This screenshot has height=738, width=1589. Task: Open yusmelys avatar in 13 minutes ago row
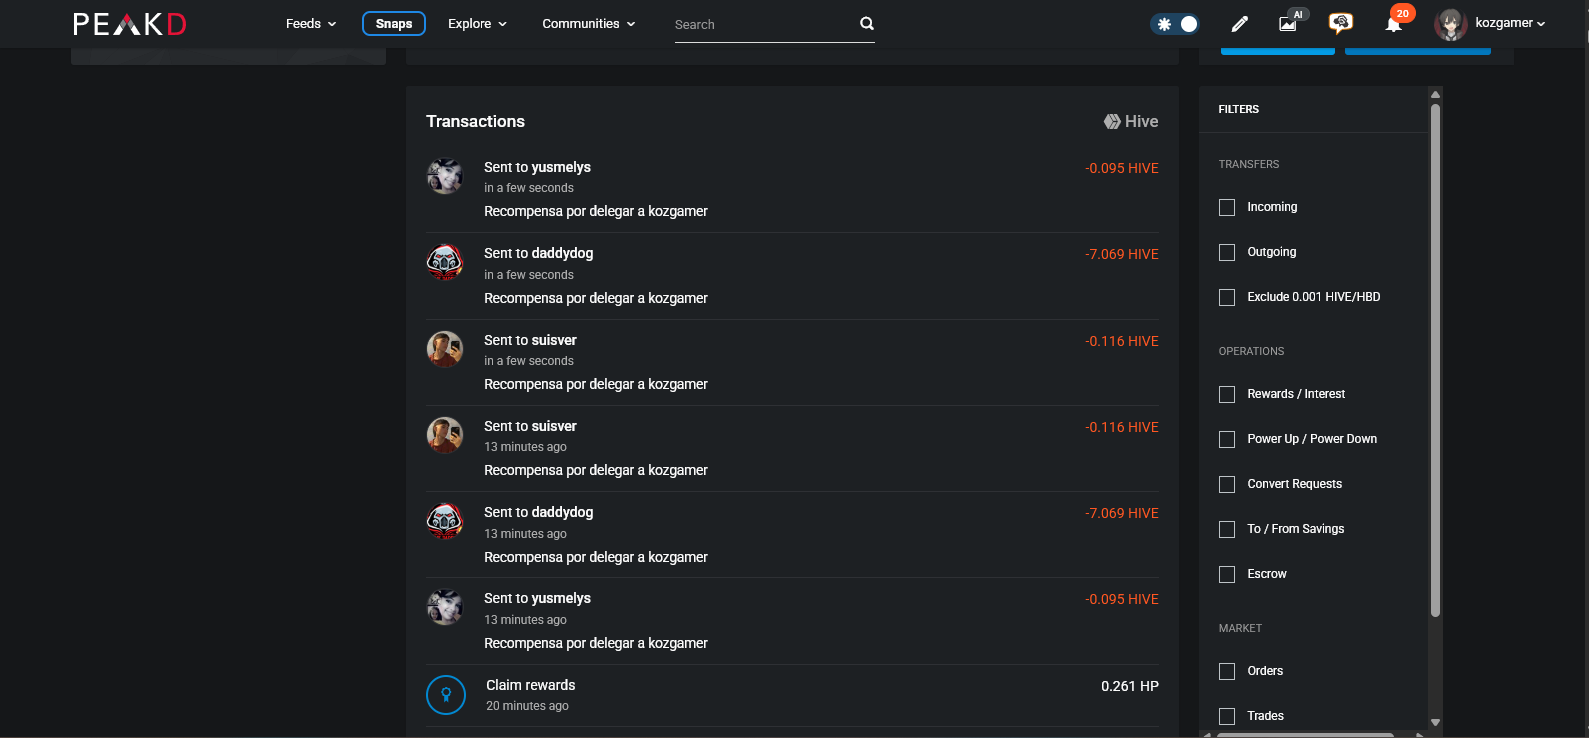coord(445,607)
